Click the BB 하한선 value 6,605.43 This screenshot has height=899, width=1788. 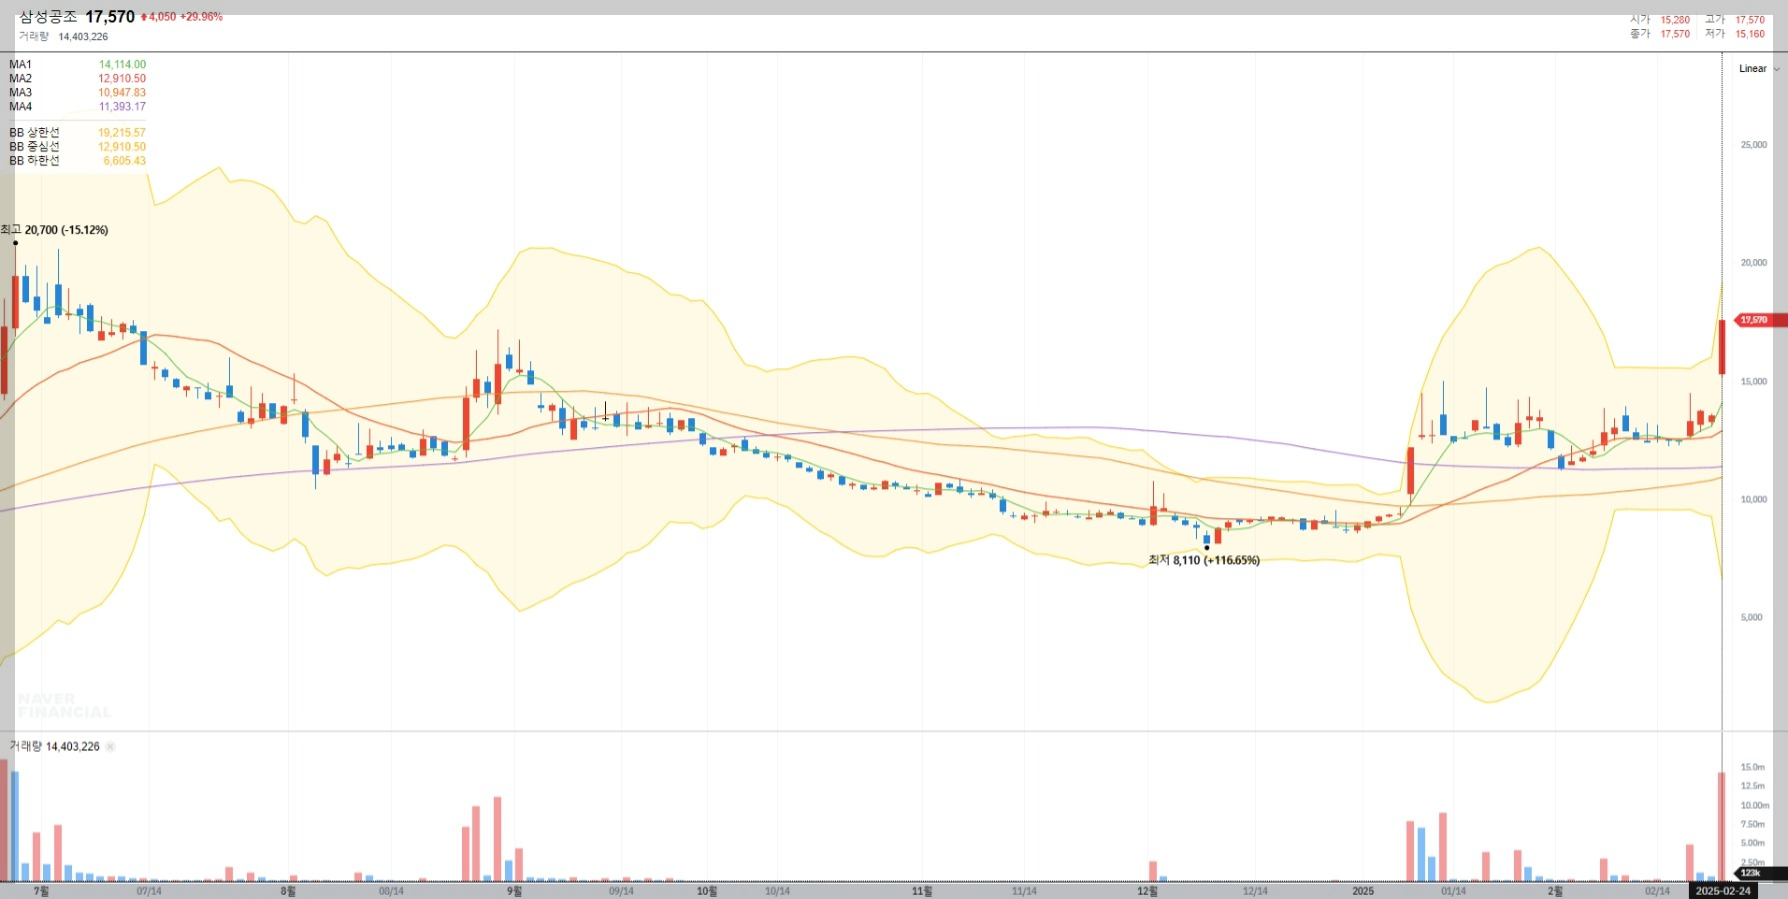point(125,160)
